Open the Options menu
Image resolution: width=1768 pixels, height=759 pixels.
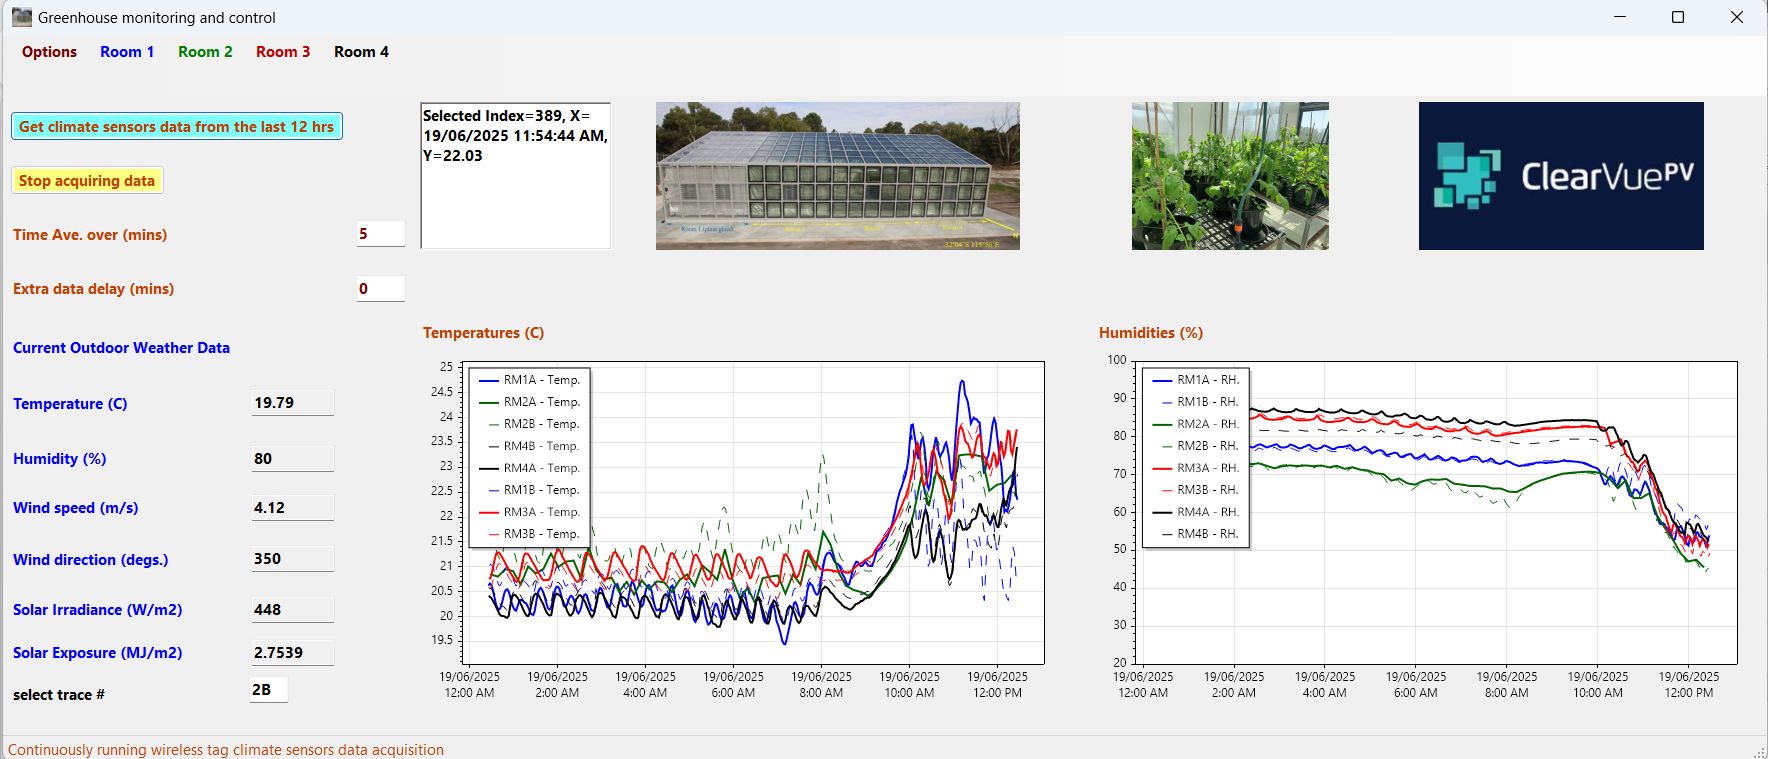[49, 52]
